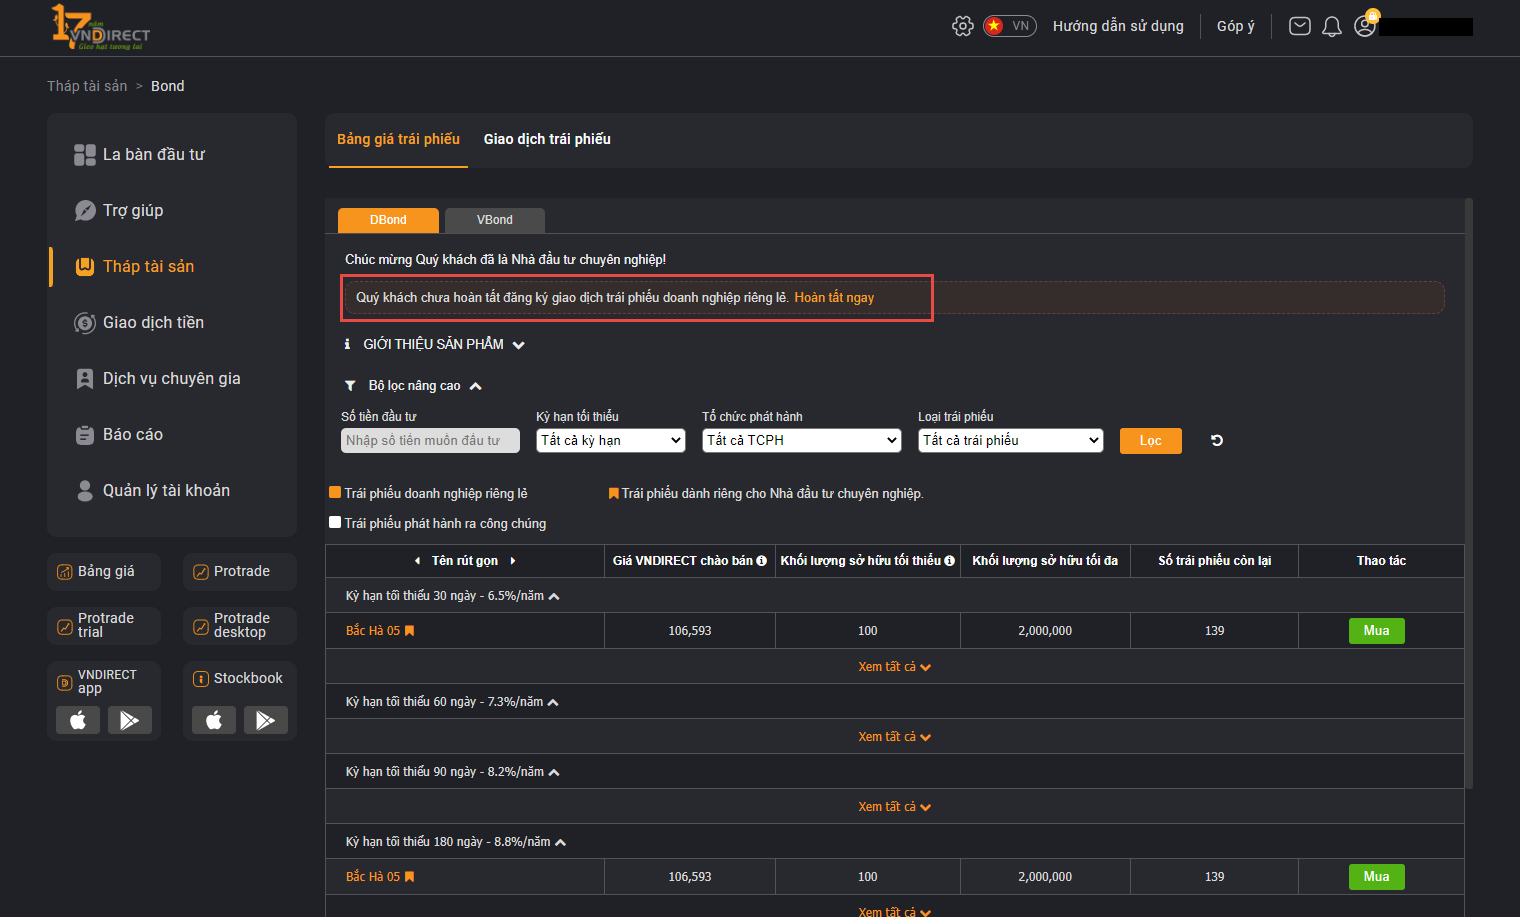This screenshot has height=917, width=1520.
Task: Open Google Play link for VNDIRECT app
Action: pyautogui.click(x=130, y=720)
